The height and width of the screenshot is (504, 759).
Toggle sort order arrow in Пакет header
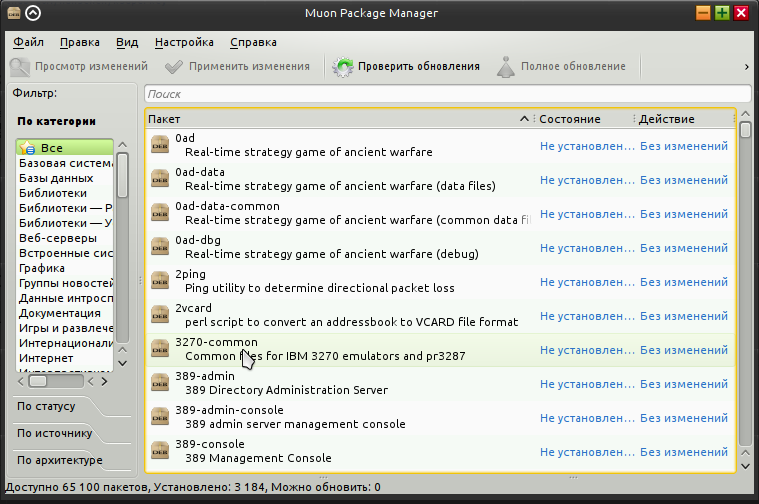[x=524, y=119]
